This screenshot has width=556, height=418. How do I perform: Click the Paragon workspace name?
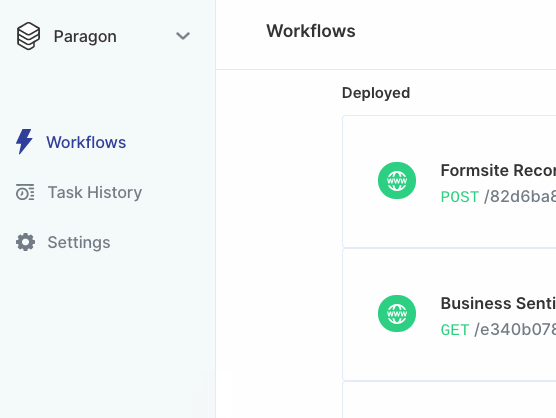click(x=85, y=36)
